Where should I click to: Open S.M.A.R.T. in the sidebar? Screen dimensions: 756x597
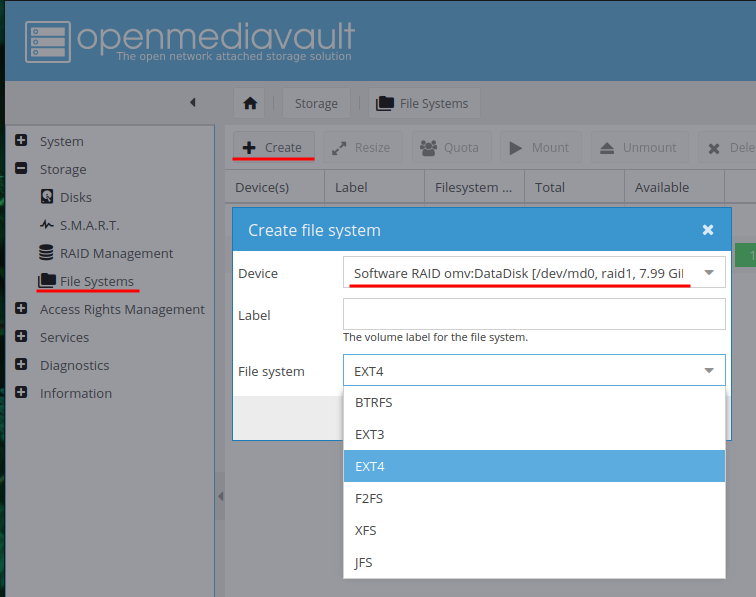tap(90, 225)
